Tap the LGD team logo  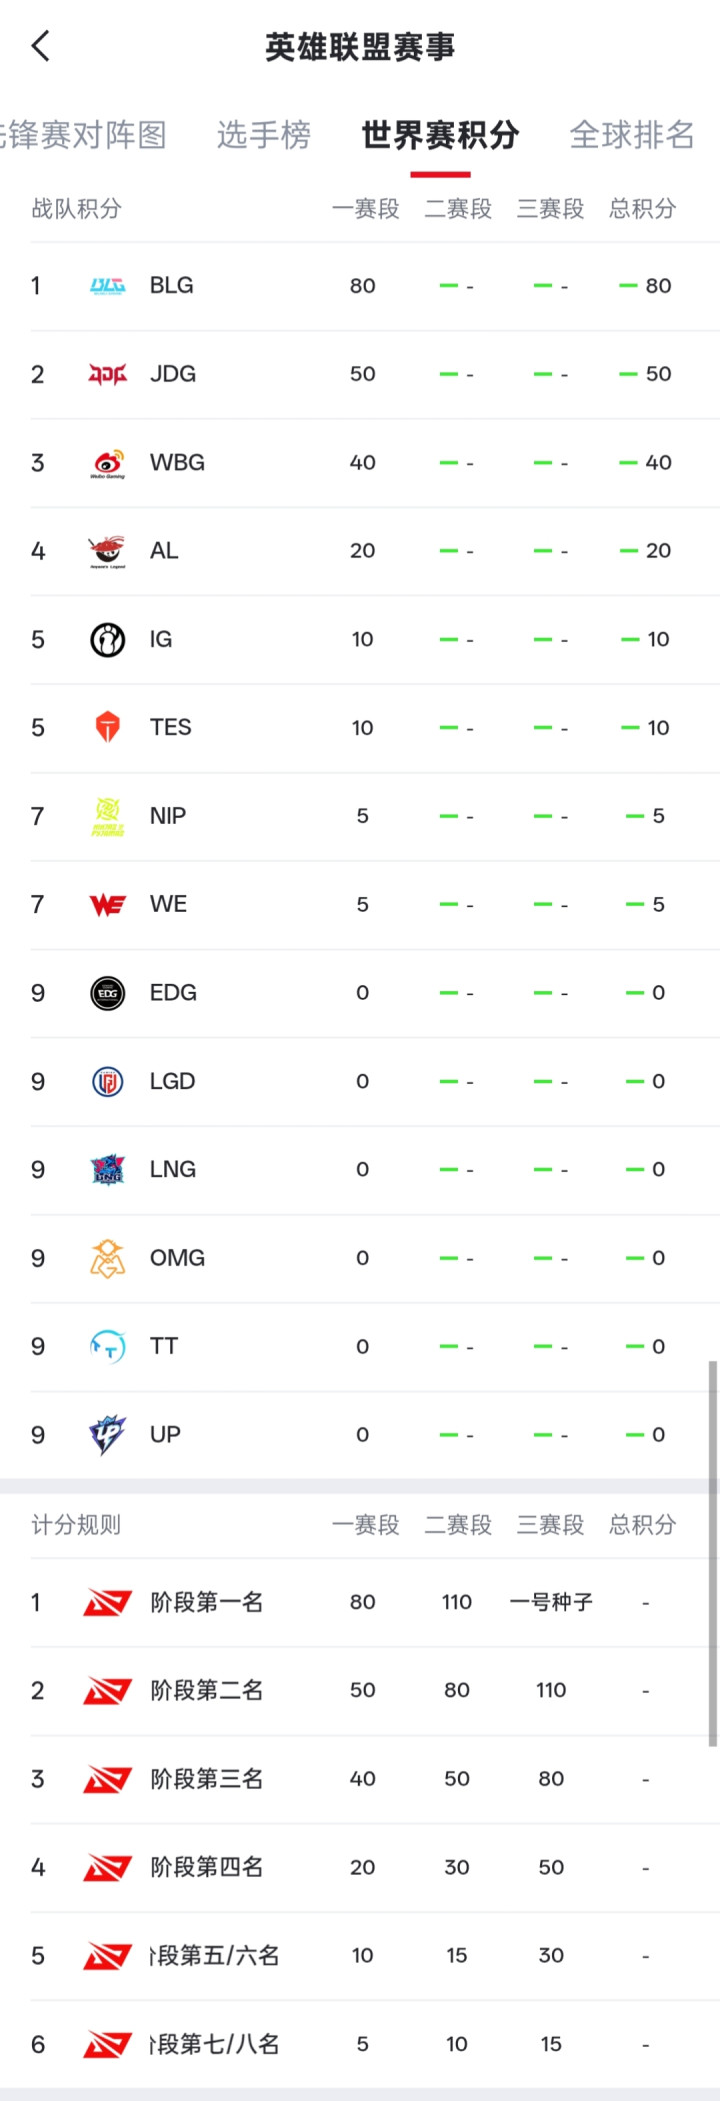(x=108, y=1081)
